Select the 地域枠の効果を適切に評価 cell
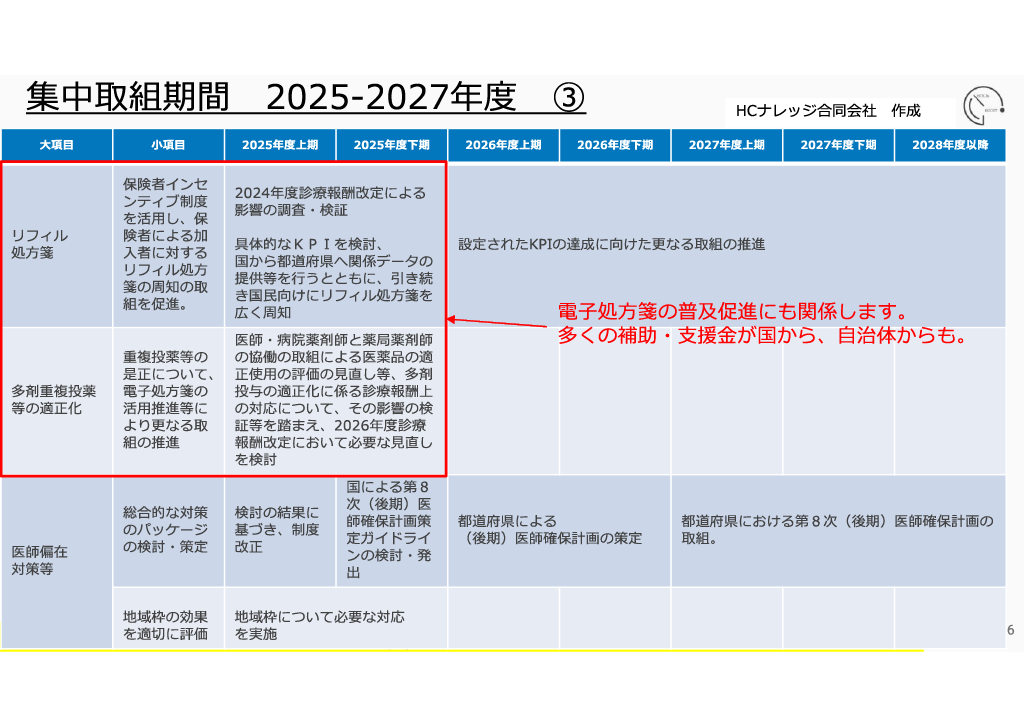The height and width of the screenshot is (726, 1024). click(x=166, y=625)
